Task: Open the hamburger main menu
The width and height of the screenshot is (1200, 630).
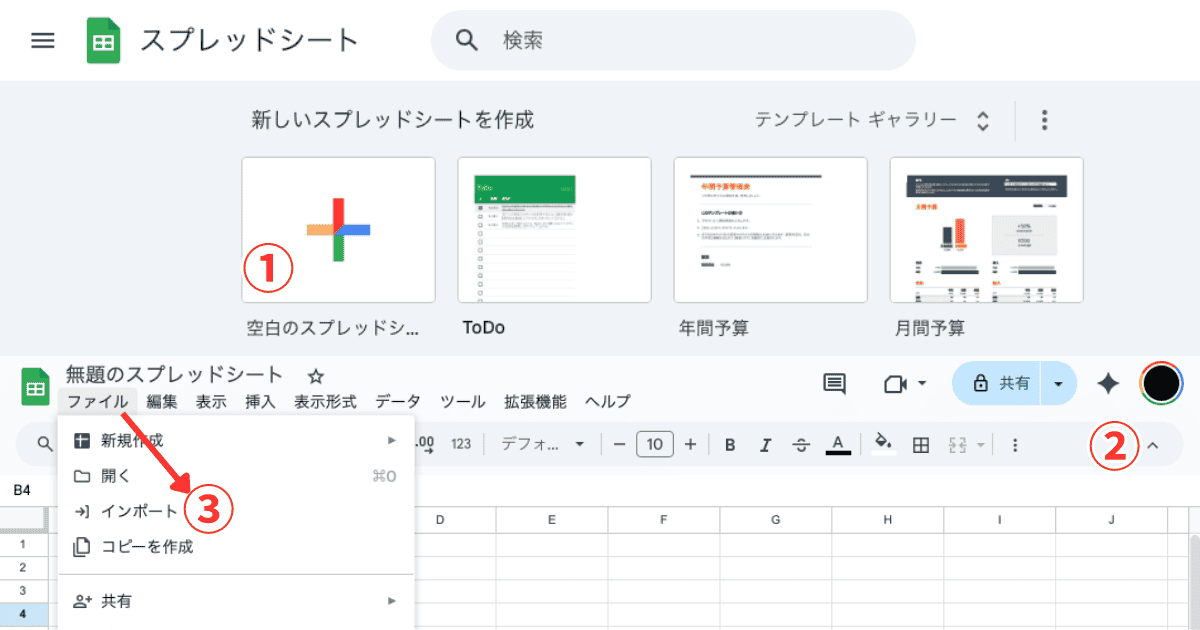Action: coord(43,40)
